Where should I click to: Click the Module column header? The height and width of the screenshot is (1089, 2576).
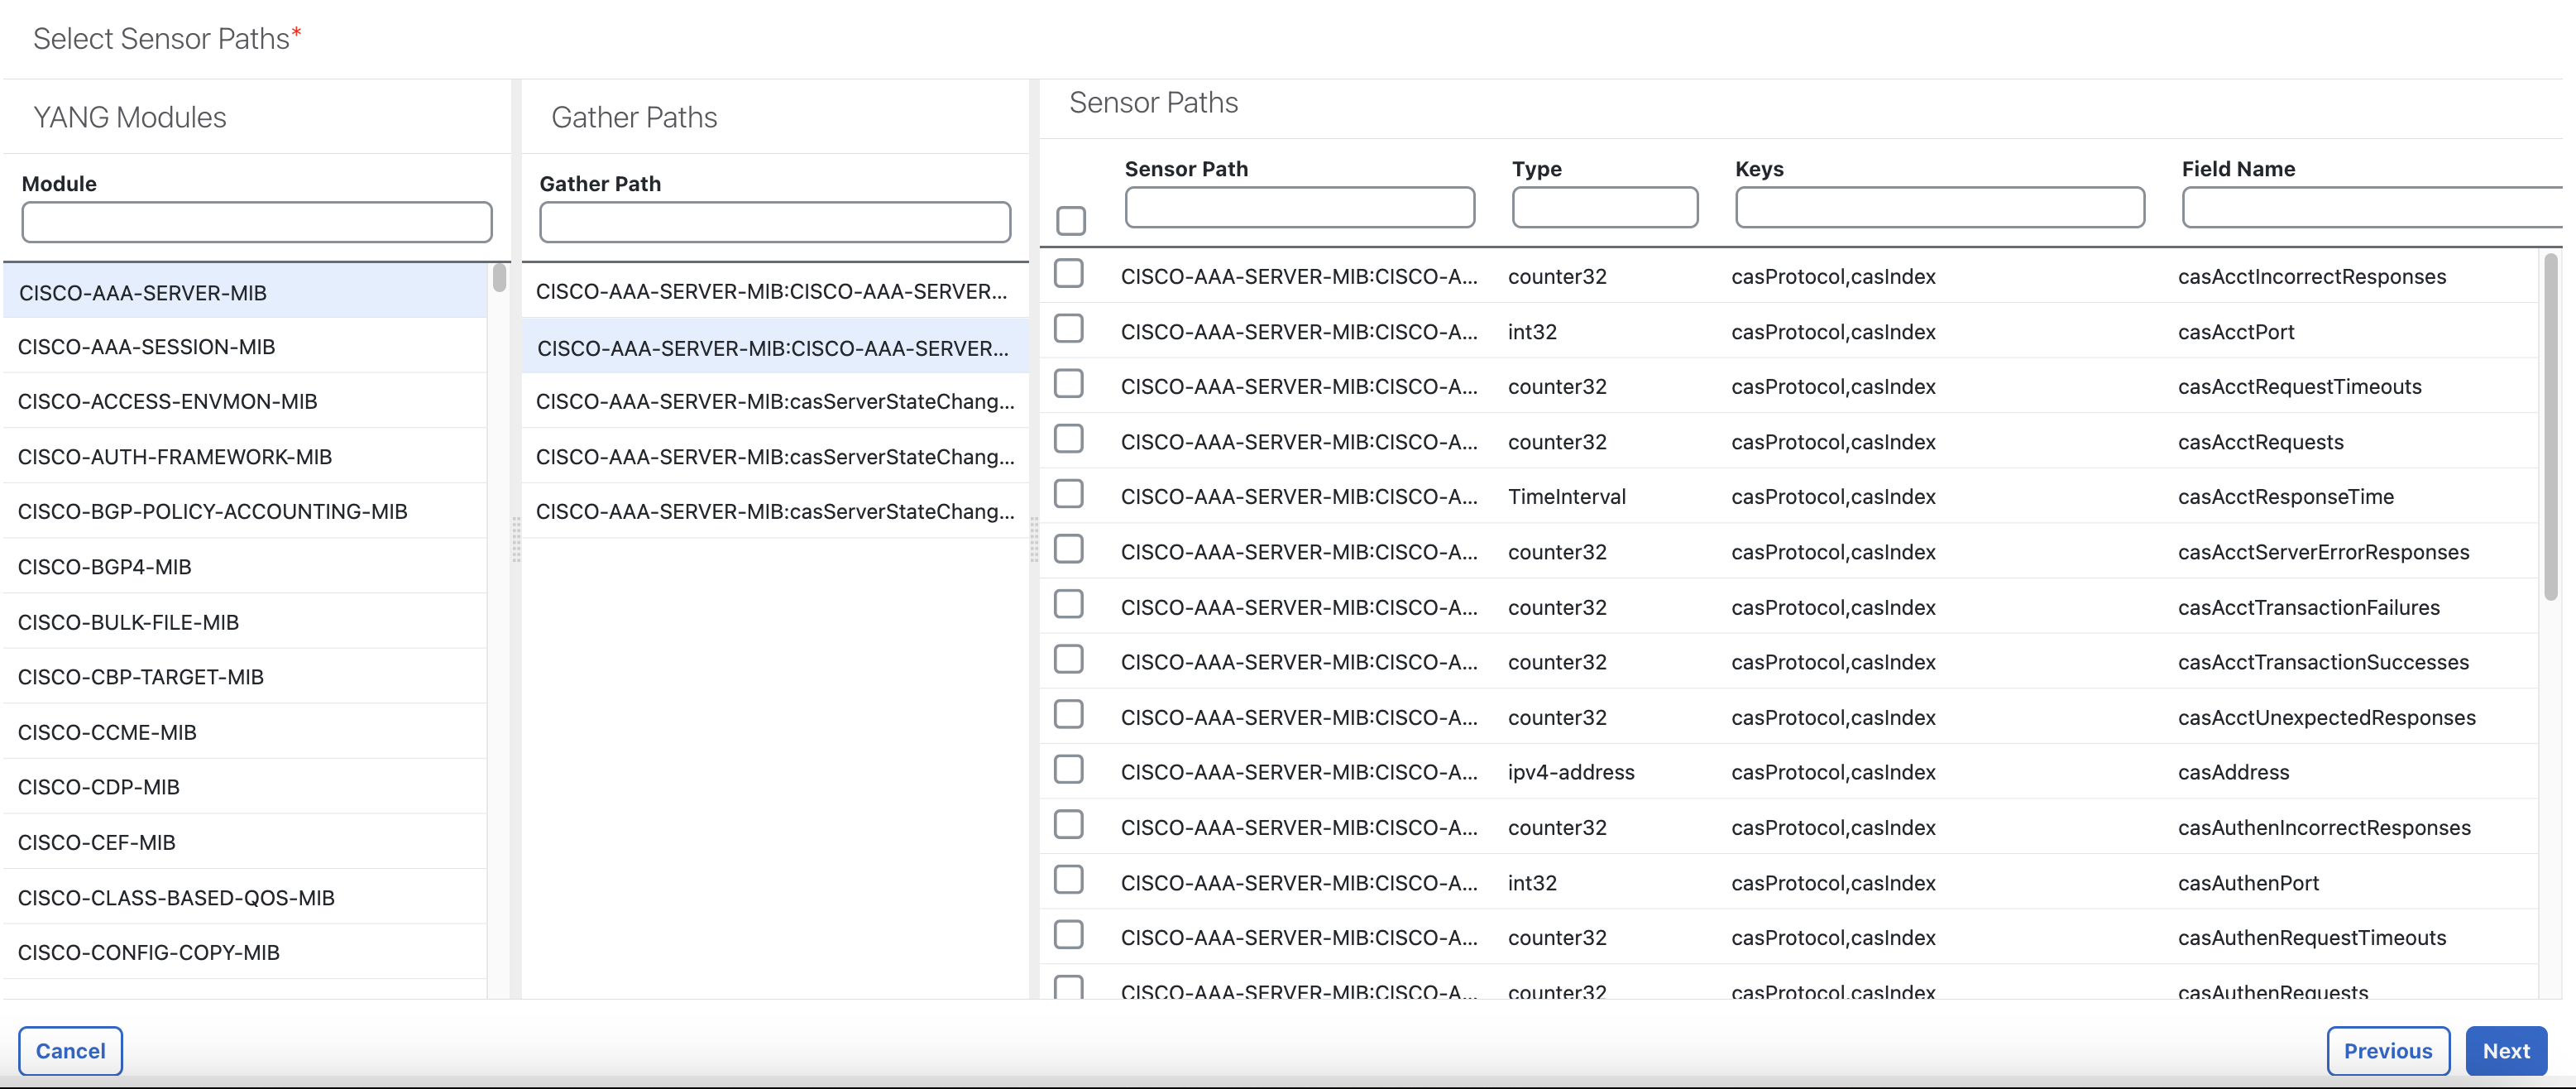click(59, 184)
